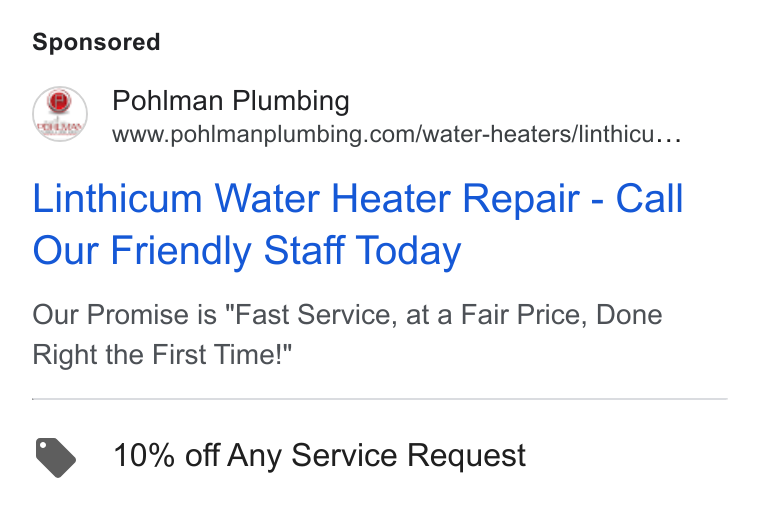Screen dimensions: 760x516
Task: Select the 10% off Any Service Request offer
Action: point(319,455)
